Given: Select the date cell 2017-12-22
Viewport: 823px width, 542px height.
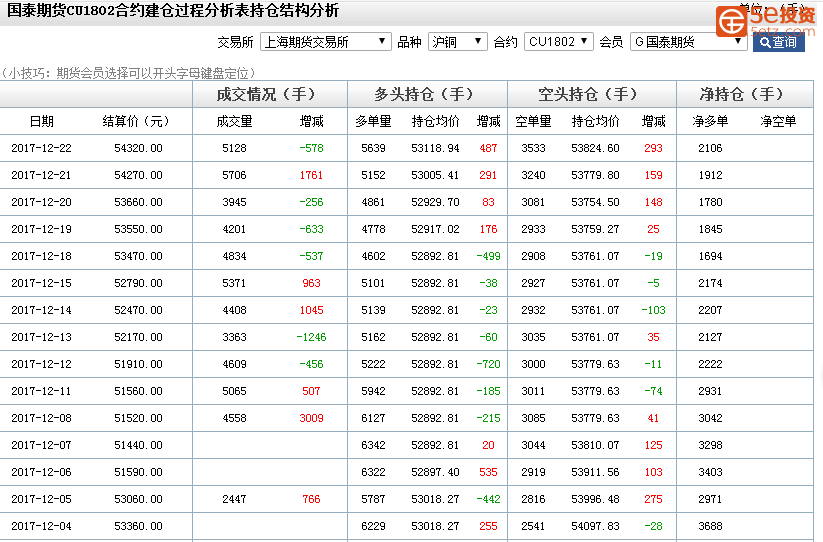Looking at the screenshot, I should [41, 148].
